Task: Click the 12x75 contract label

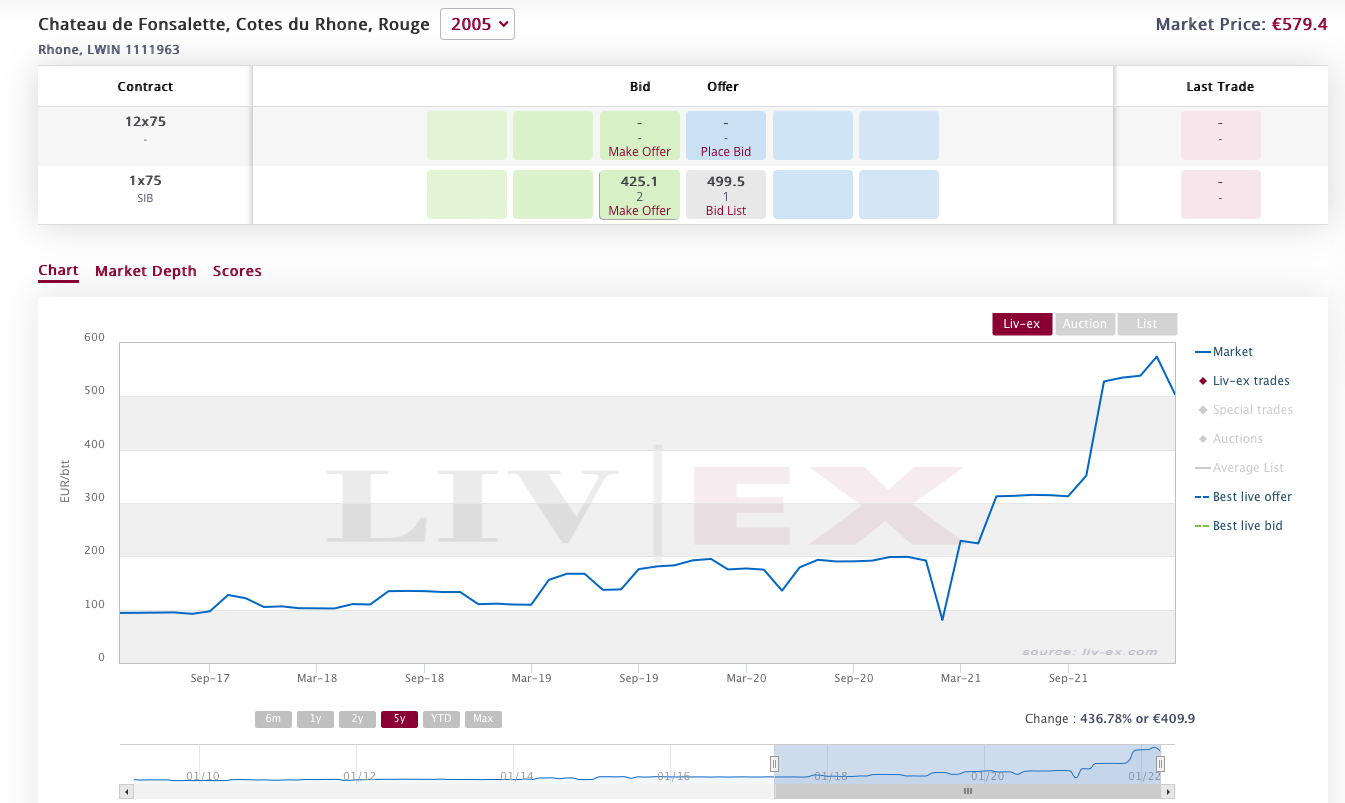Action: click(x=145, y=122)
